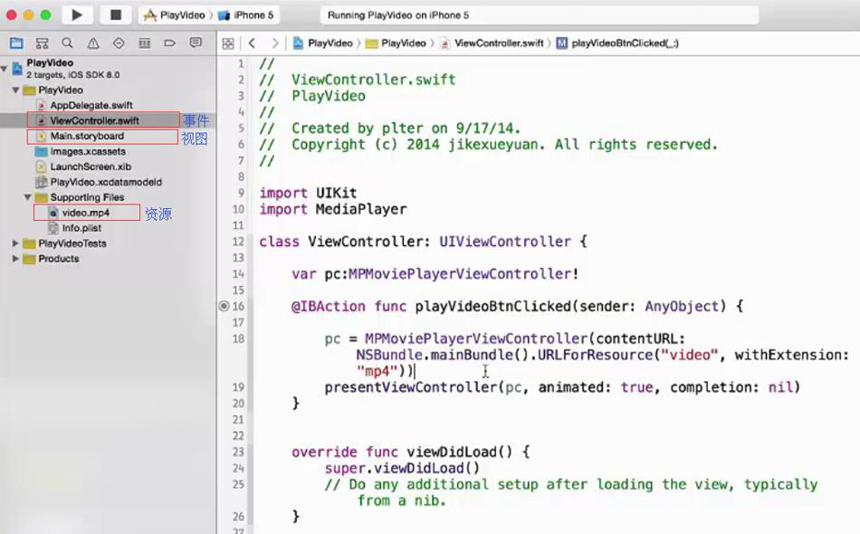Viewport: 860px width, 534px height.
Task: Open the Report navigator speech bubble icon
Action: [x=195, y=43]
